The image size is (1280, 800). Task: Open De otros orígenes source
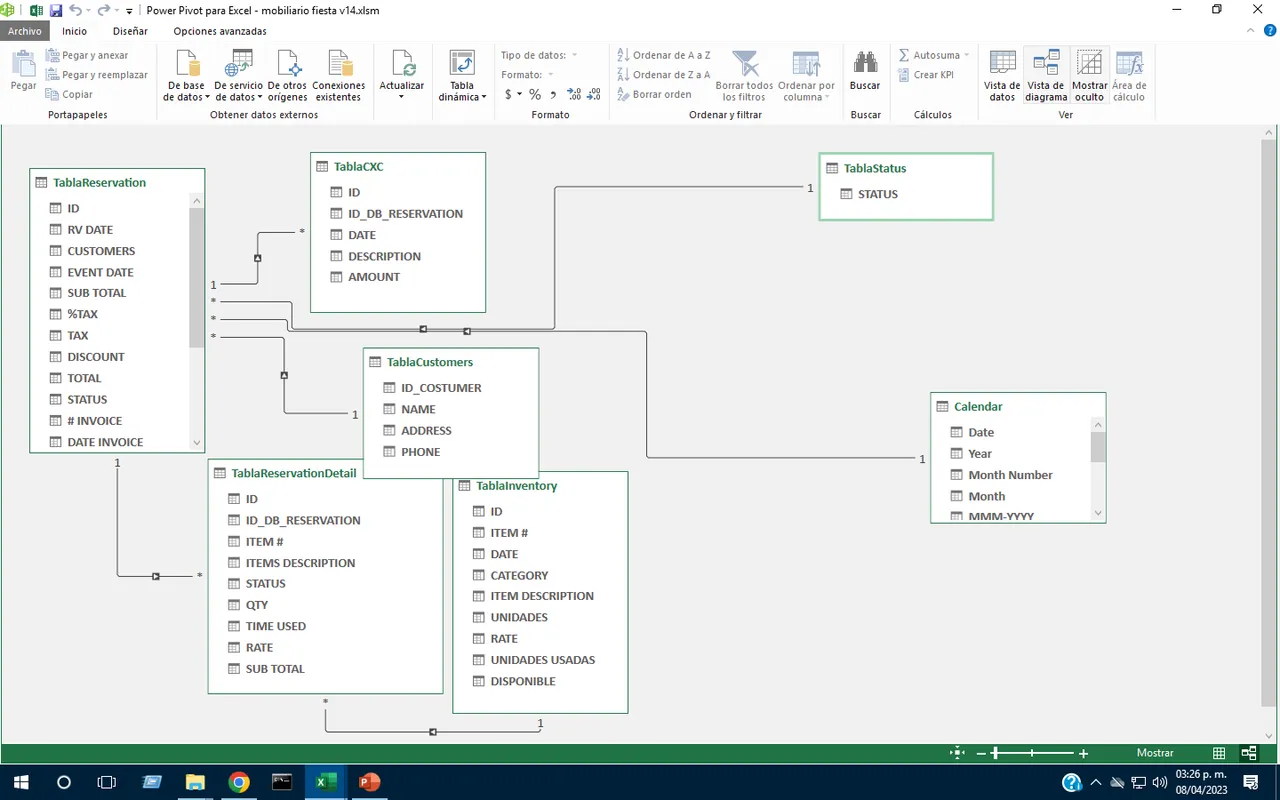pos(288,76)
